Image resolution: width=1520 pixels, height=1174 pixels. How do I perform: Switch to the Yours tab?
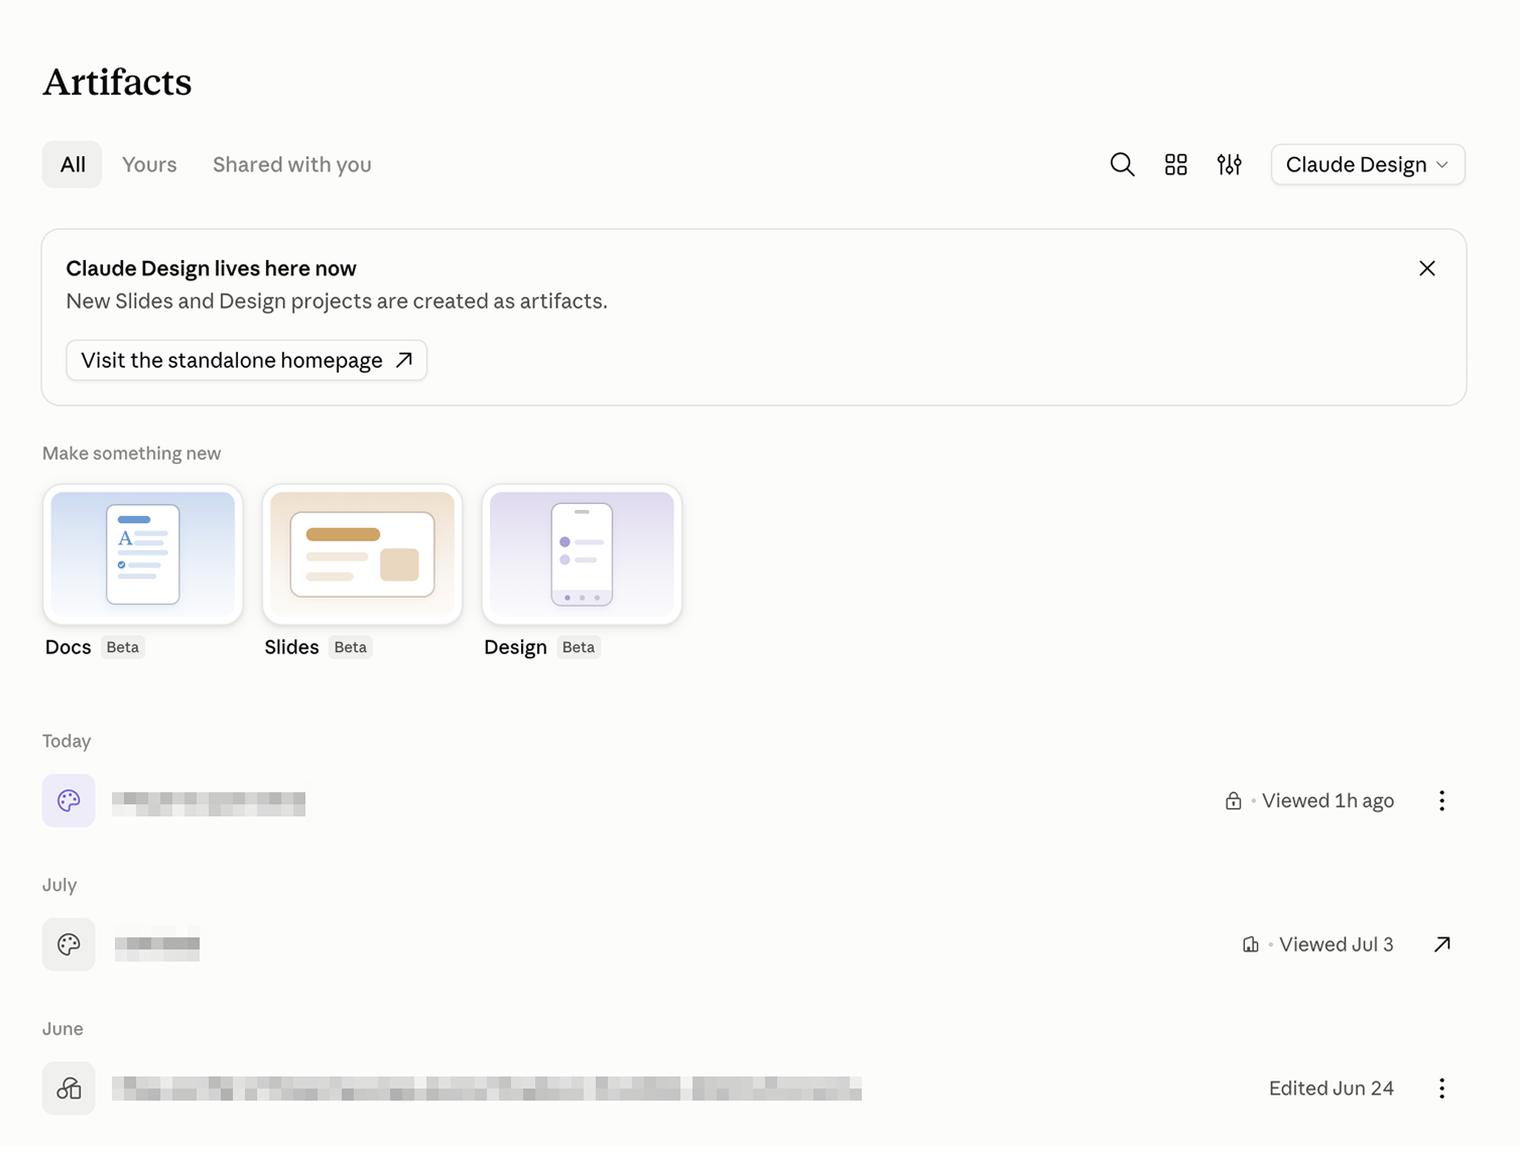tap(149, 164)
